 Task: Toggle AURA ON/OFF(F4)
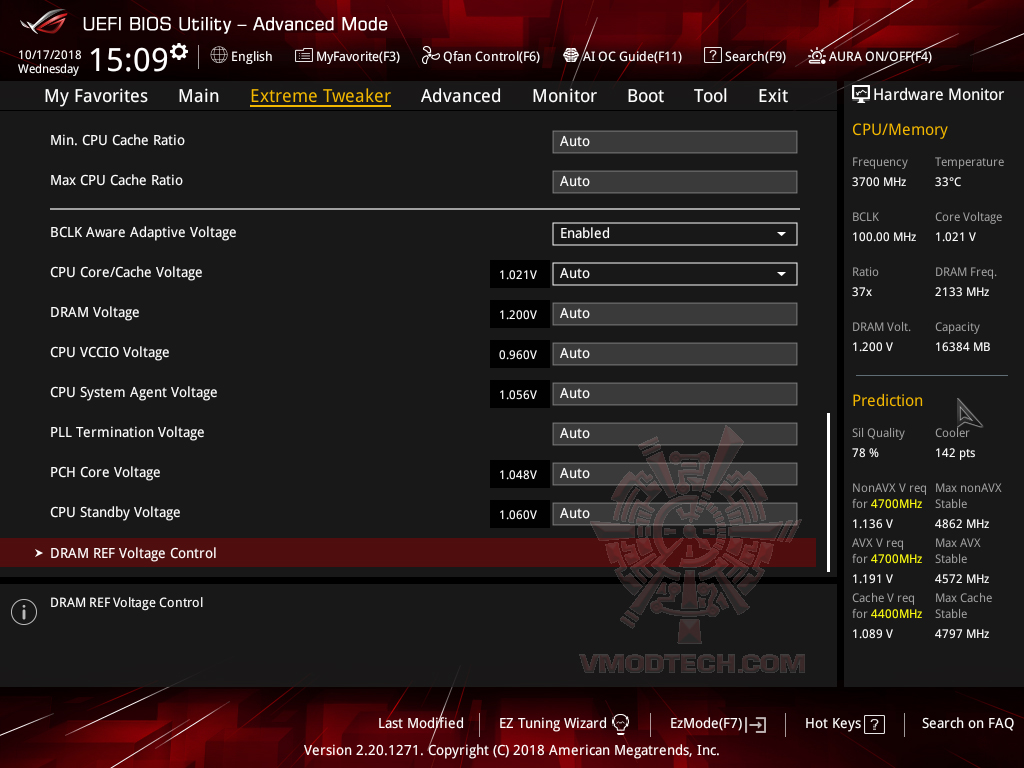[x=870, y=56]
